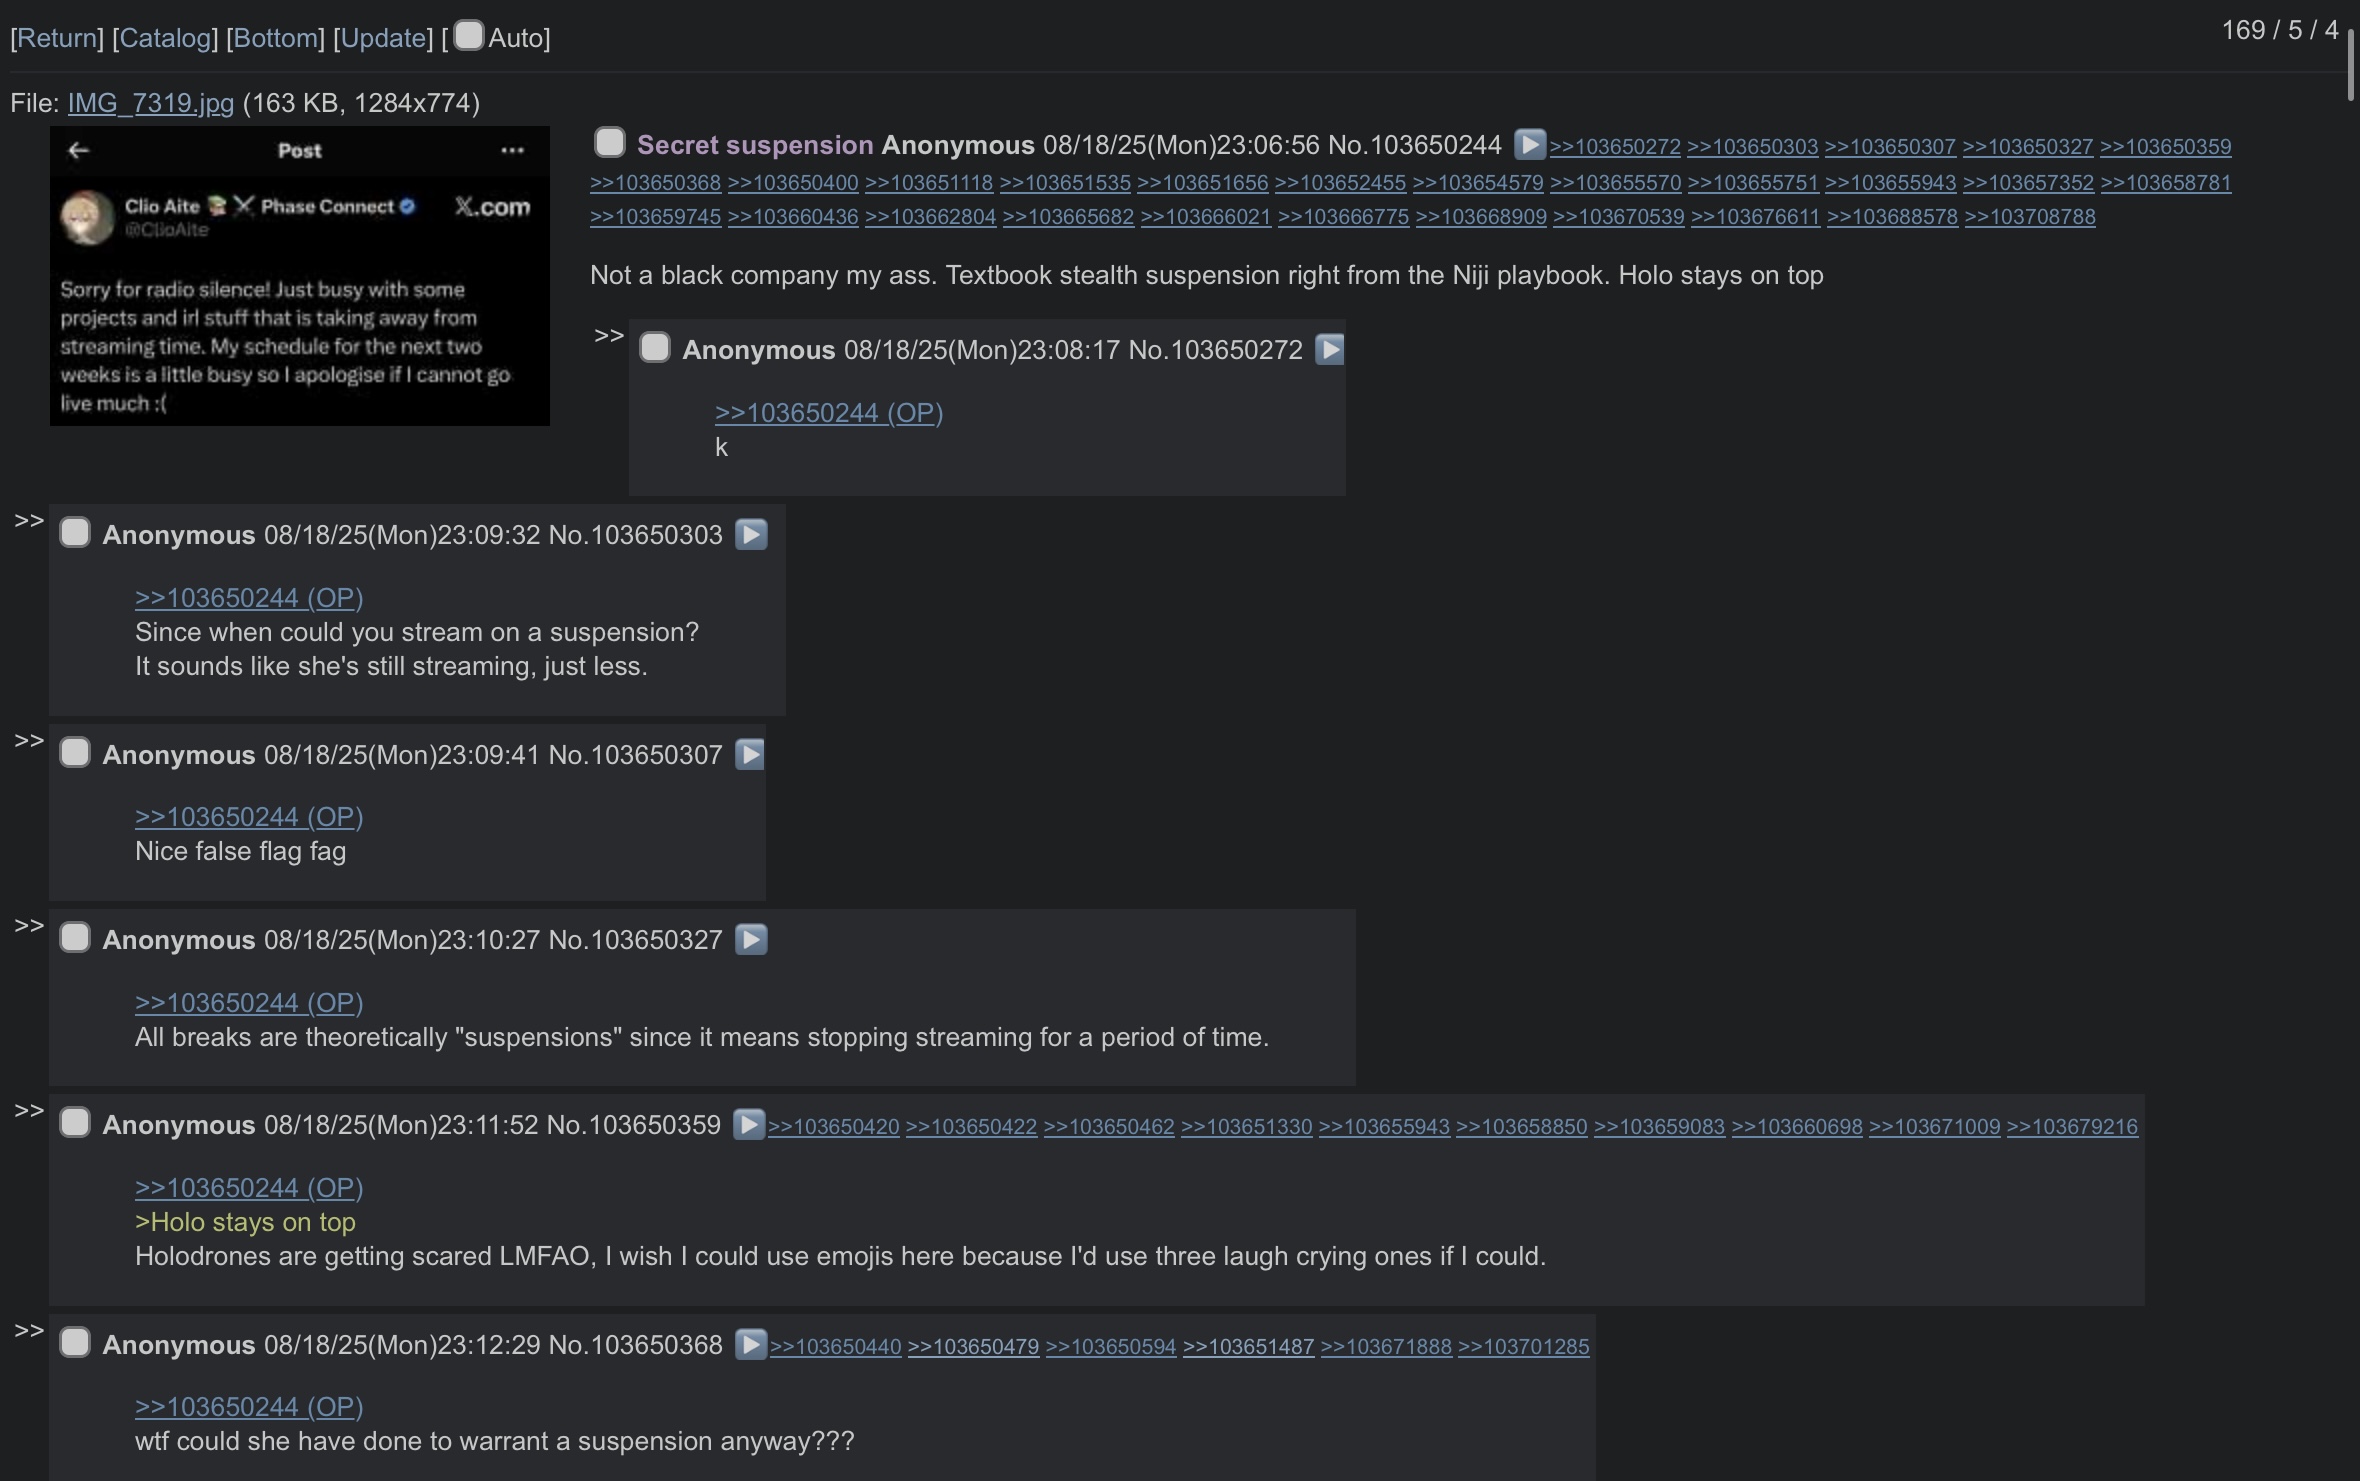
Task: Jump to Bottom of thread
Action: (x=275, y=38)
